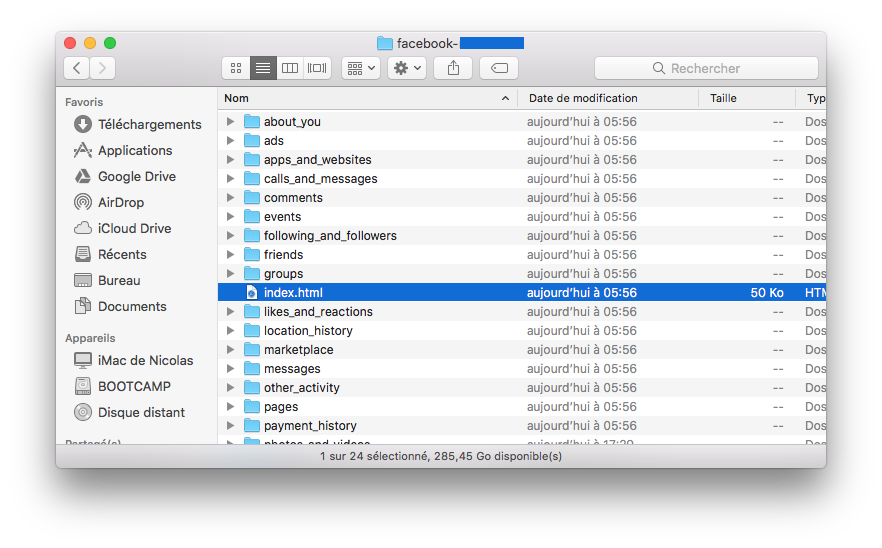This screenshot has height=548, width=882.
Task: Switch to icon view mode
Action: coord(236,68)
